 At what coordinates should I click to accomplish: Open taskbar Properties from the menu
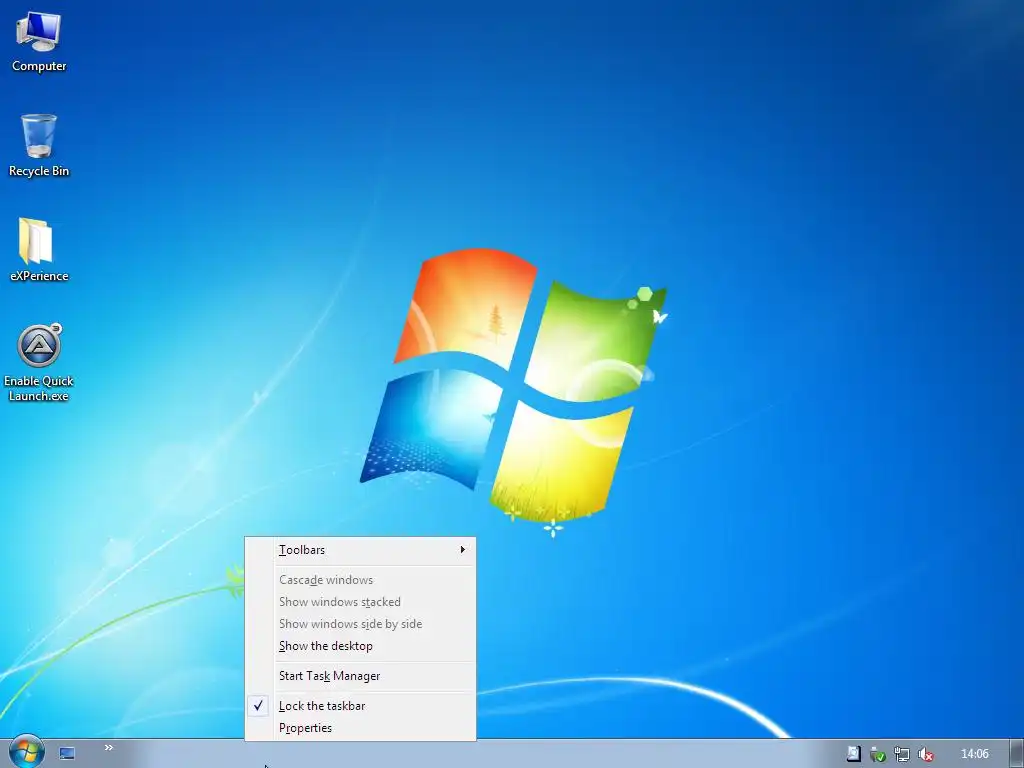tap(360, 728)
